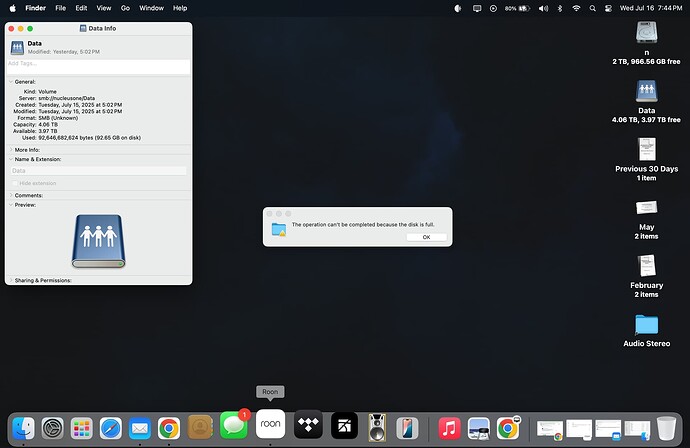This screenshot has height=448, width=690.
Task: Open the View menu
Action: click(x=104, y=8)
